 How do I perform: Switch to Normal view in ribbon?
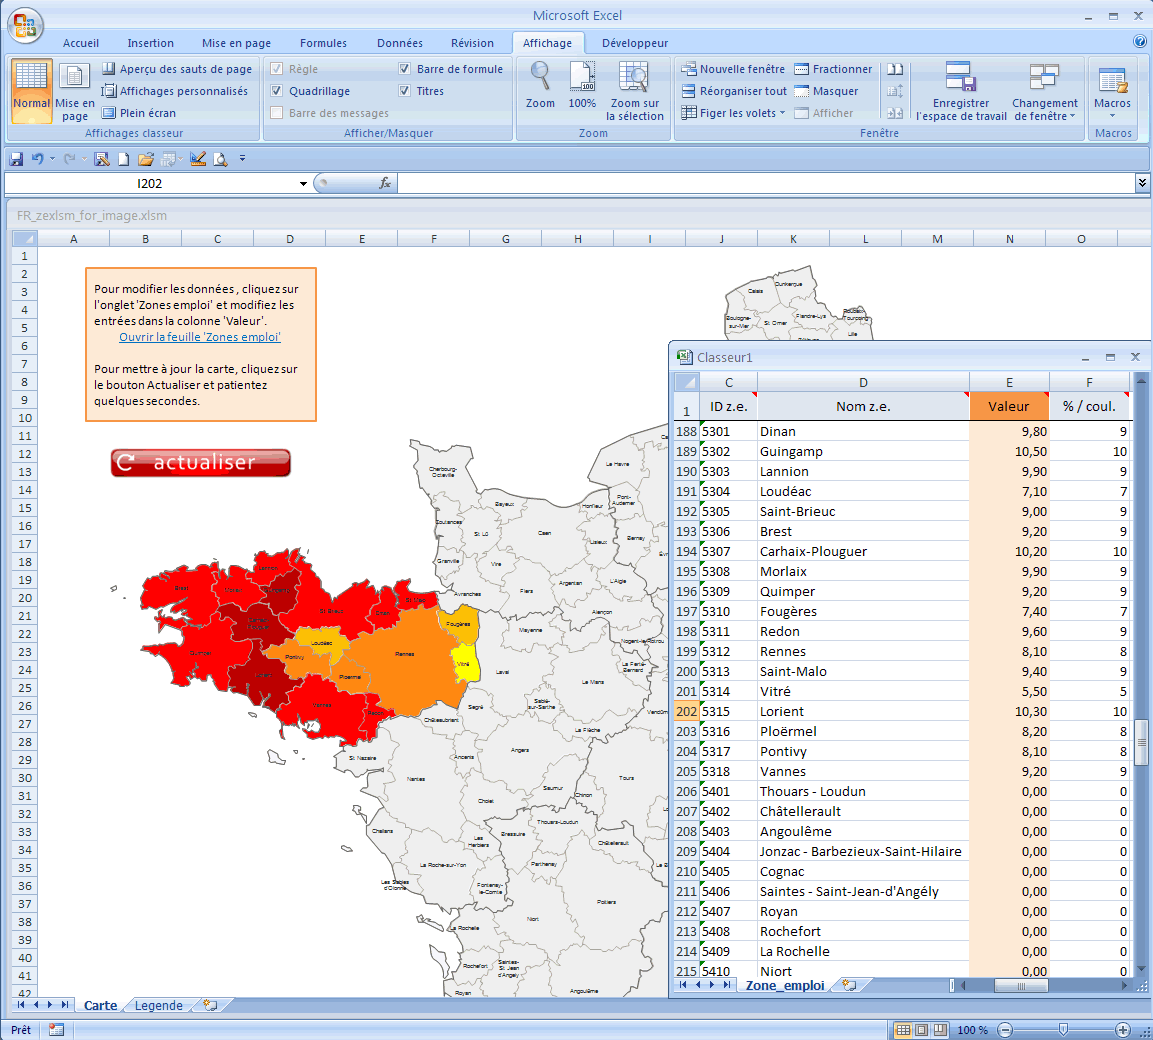[x=32, y=91]
